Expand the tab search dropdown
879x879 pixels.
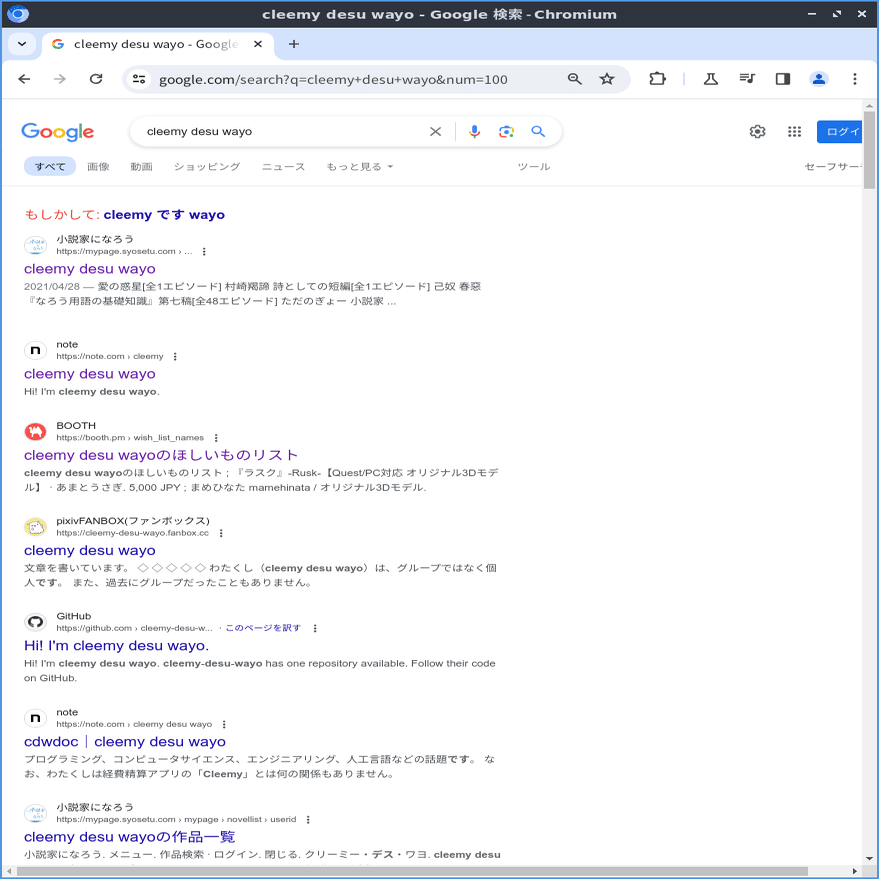22,44
